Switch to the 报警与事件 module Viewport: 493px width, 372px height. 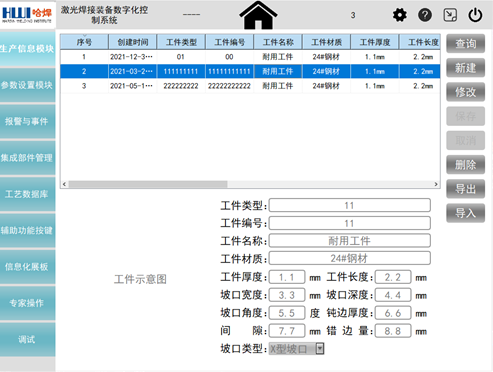click(x=27, y=121)
